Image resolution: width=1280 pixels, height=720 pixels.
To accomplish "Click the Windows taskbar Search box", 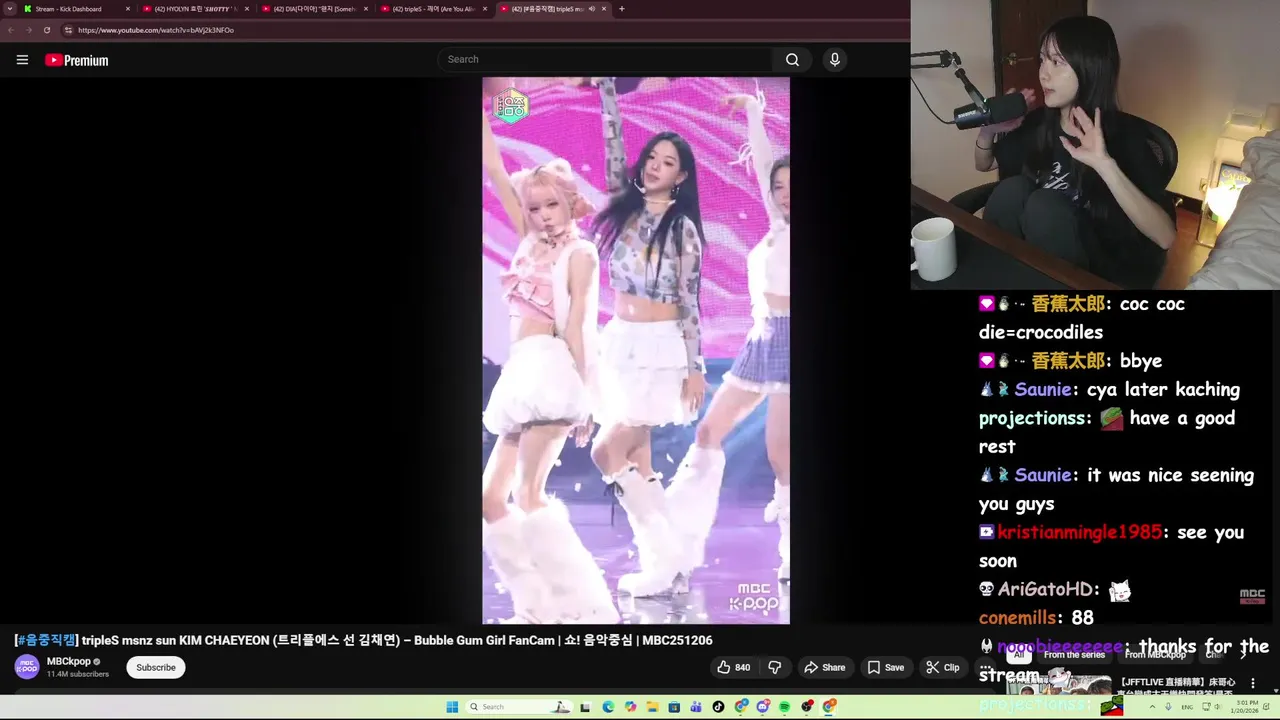I will click(x=519, y=707).
